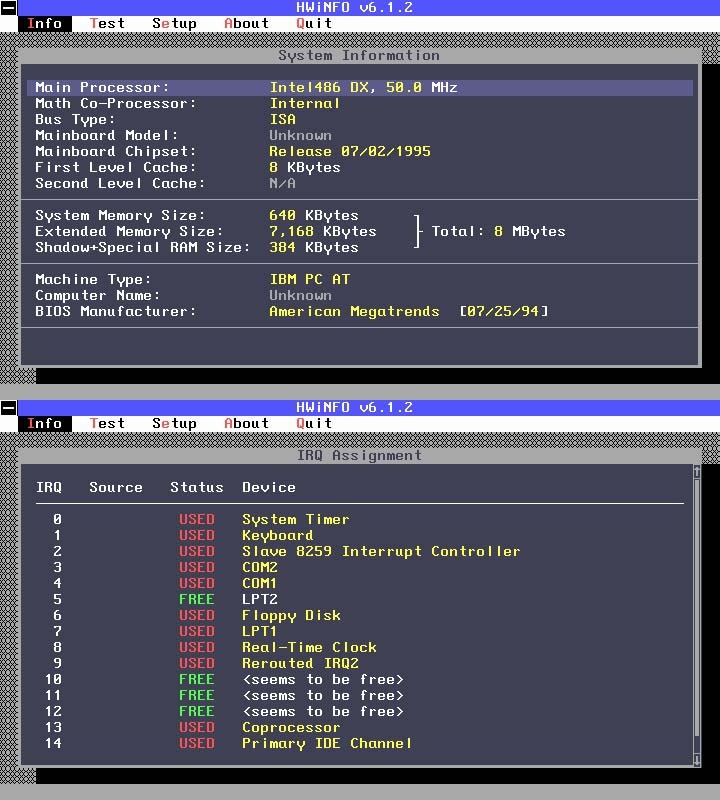Click Shadow+Special RAM '384 KBytes' value
The width and height of the screenshot is (720, 800).
[x=314, y=247]
